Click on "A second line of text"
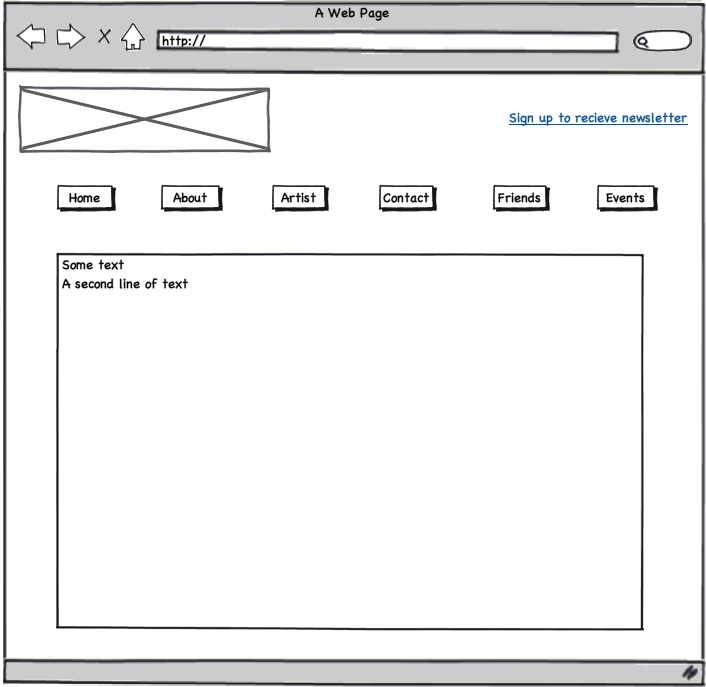706x687 pixels. coord(125,284)
